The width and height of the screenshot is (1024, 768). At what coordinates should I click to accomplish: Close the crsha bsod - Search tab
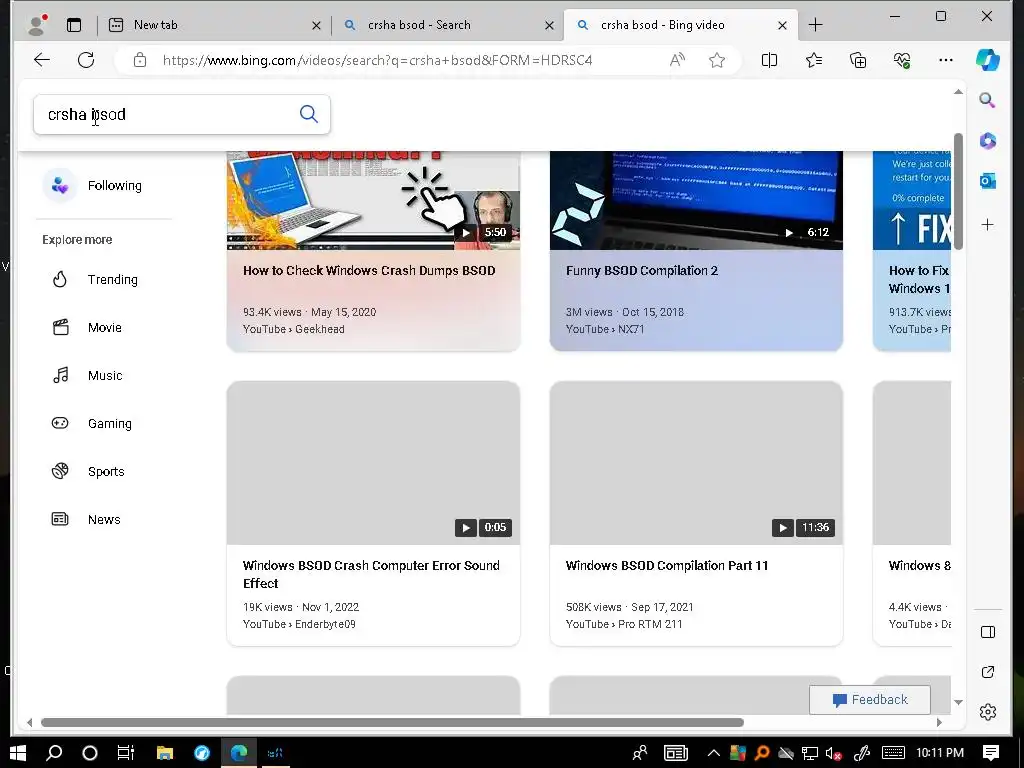549,25
